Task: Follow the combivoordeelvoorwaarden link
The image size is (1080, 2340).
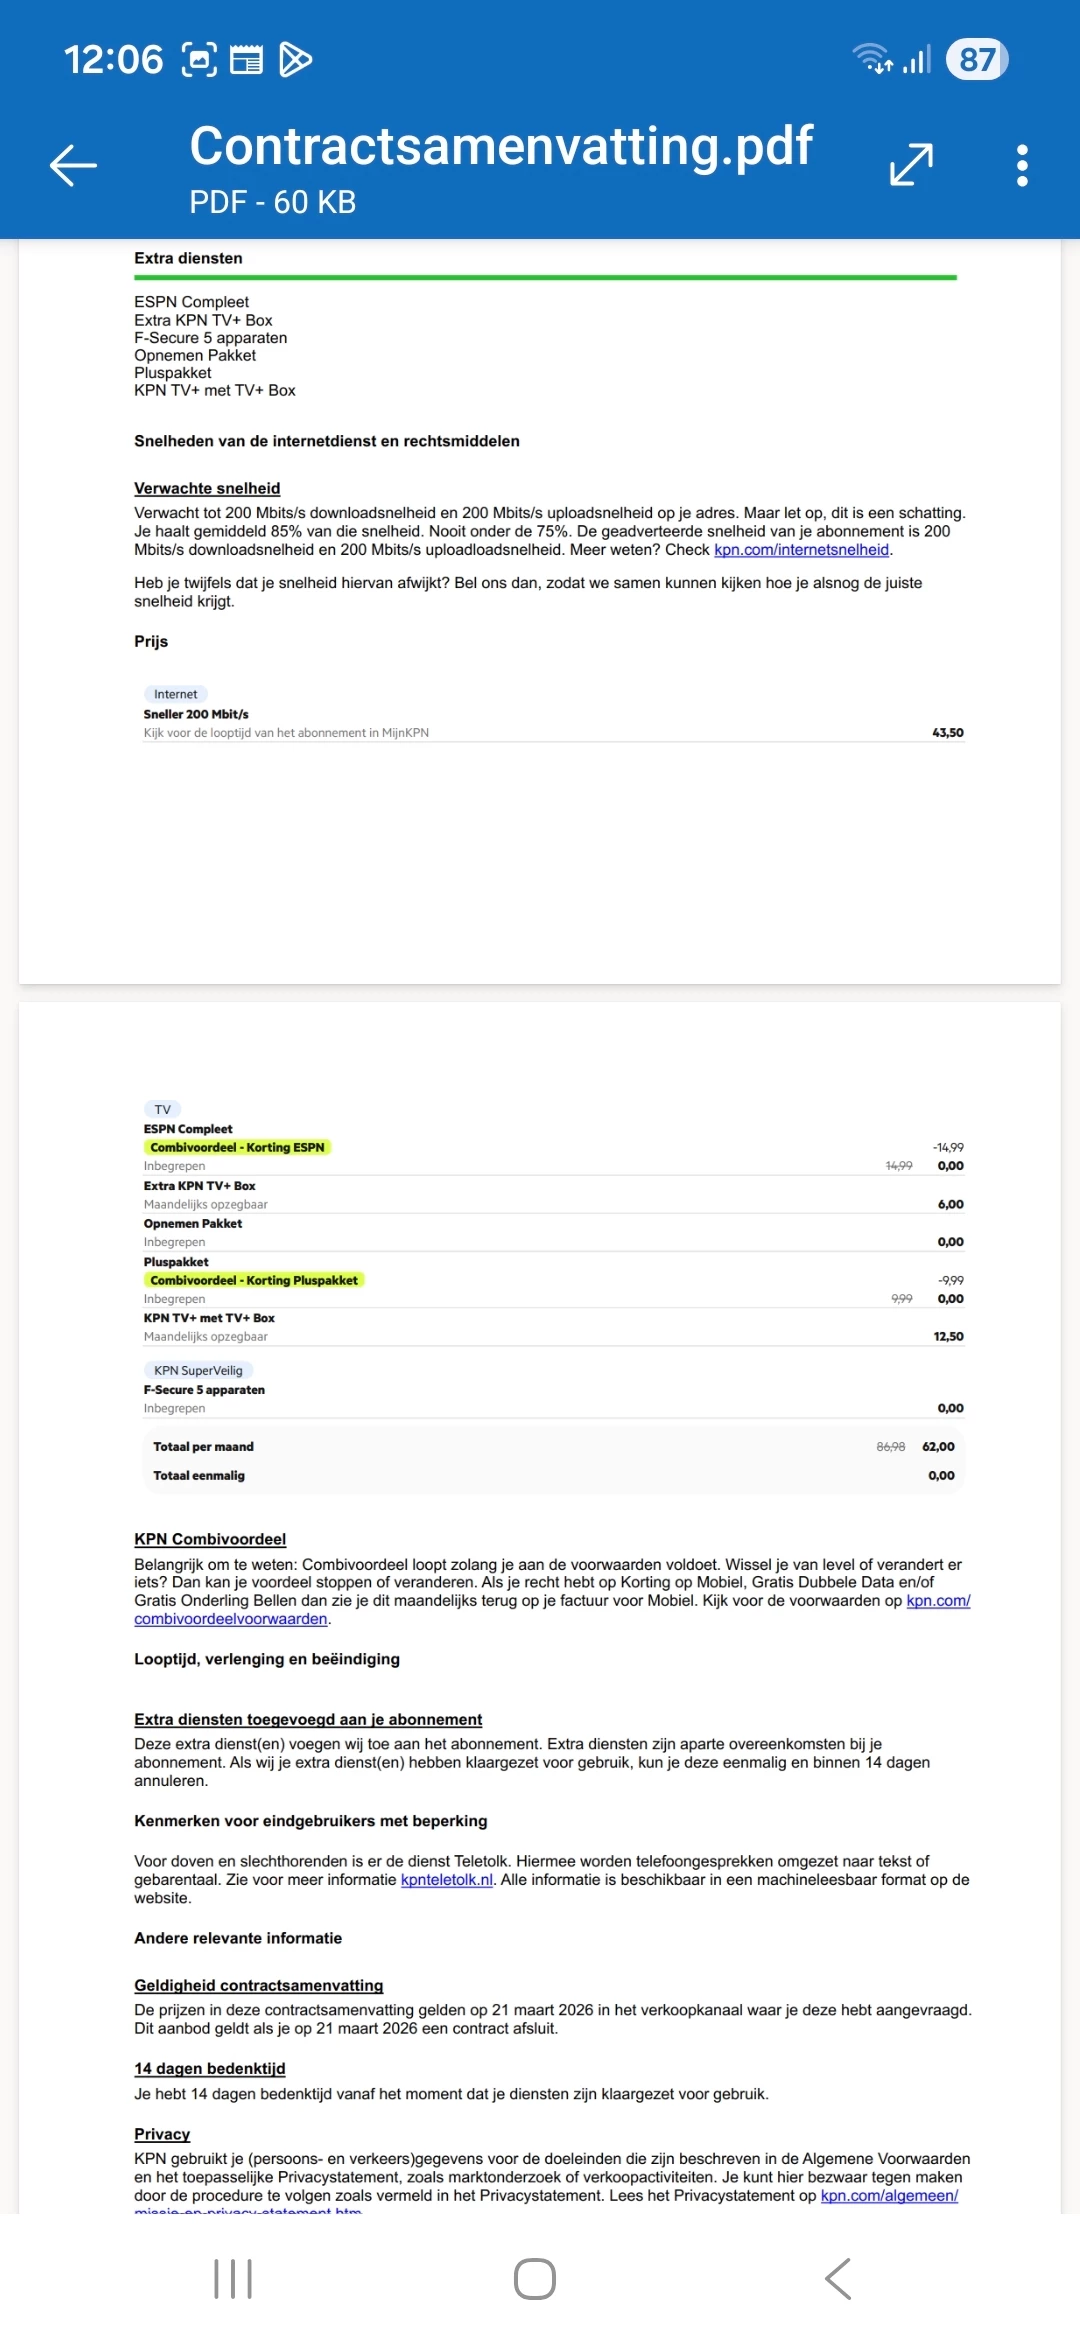Action: (231, 1619)
